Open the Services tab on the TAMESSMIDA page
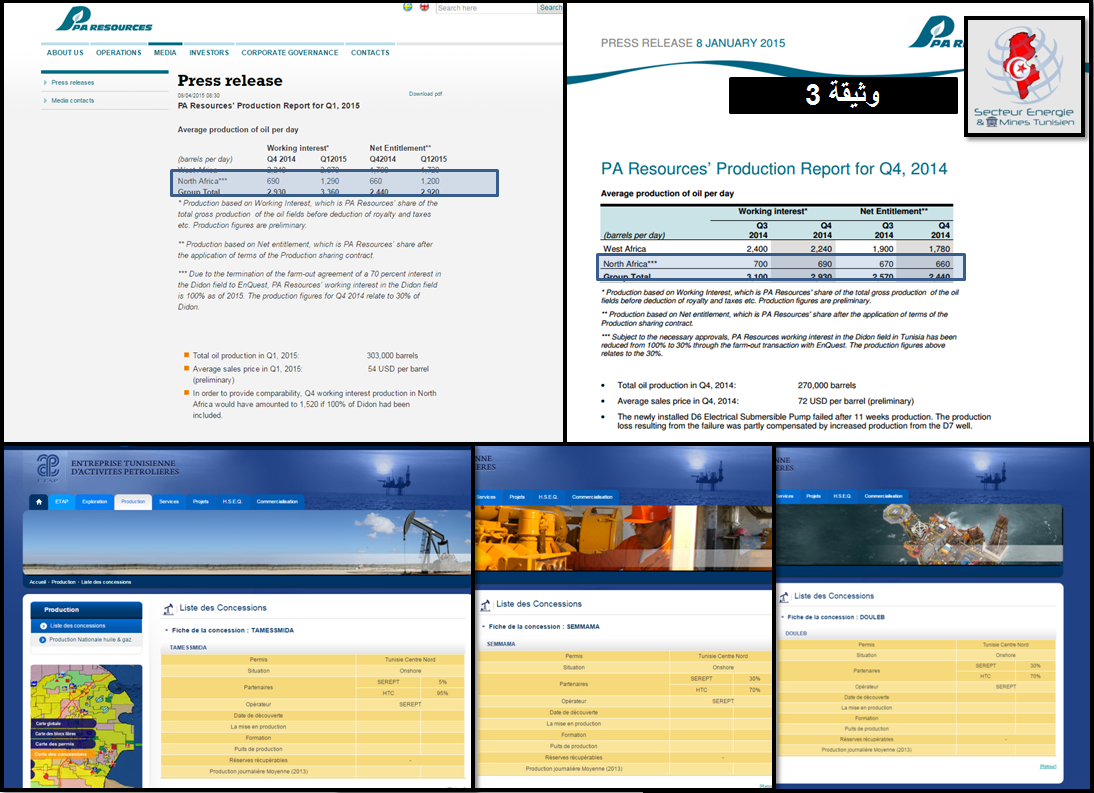 click(169, 501)
